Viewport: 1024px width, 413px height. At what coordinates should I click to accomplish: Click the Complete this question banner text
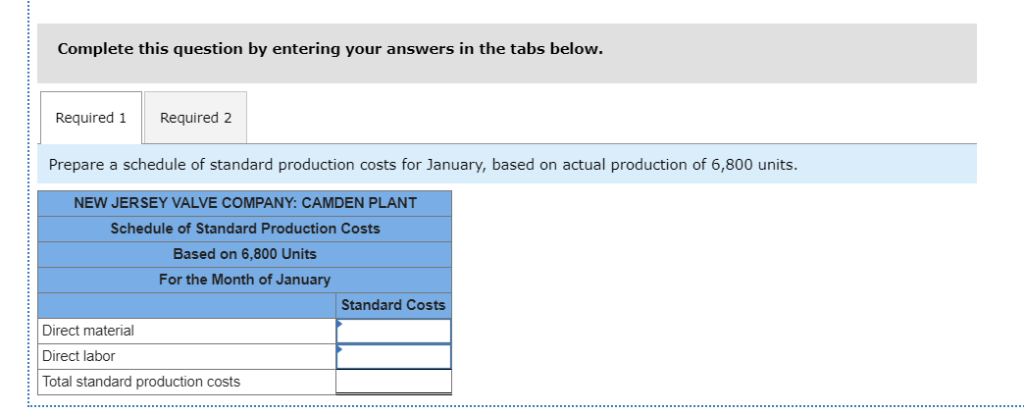tap(330, 49)
